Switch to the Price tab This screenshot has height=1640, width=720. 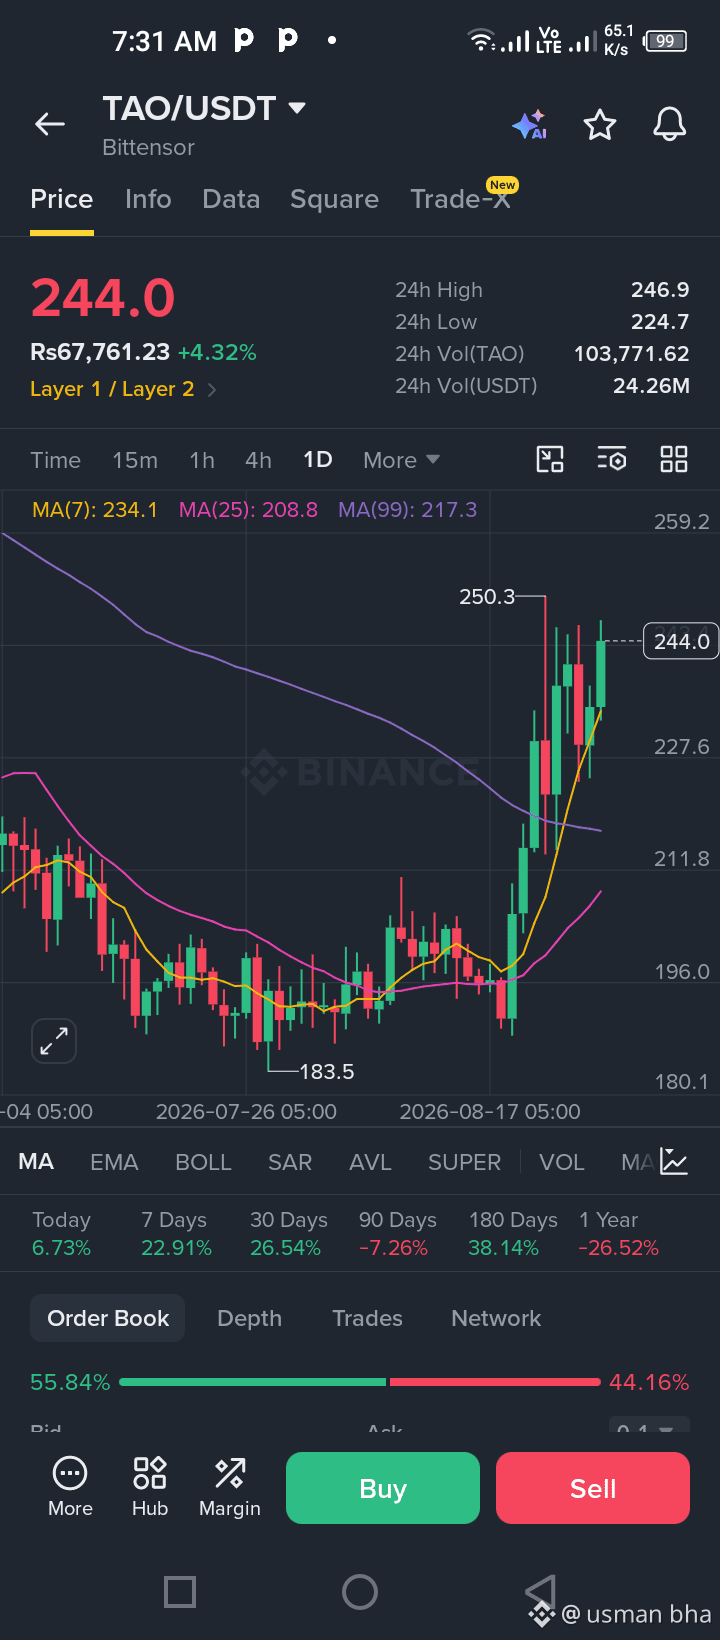(x=62, y=199)
